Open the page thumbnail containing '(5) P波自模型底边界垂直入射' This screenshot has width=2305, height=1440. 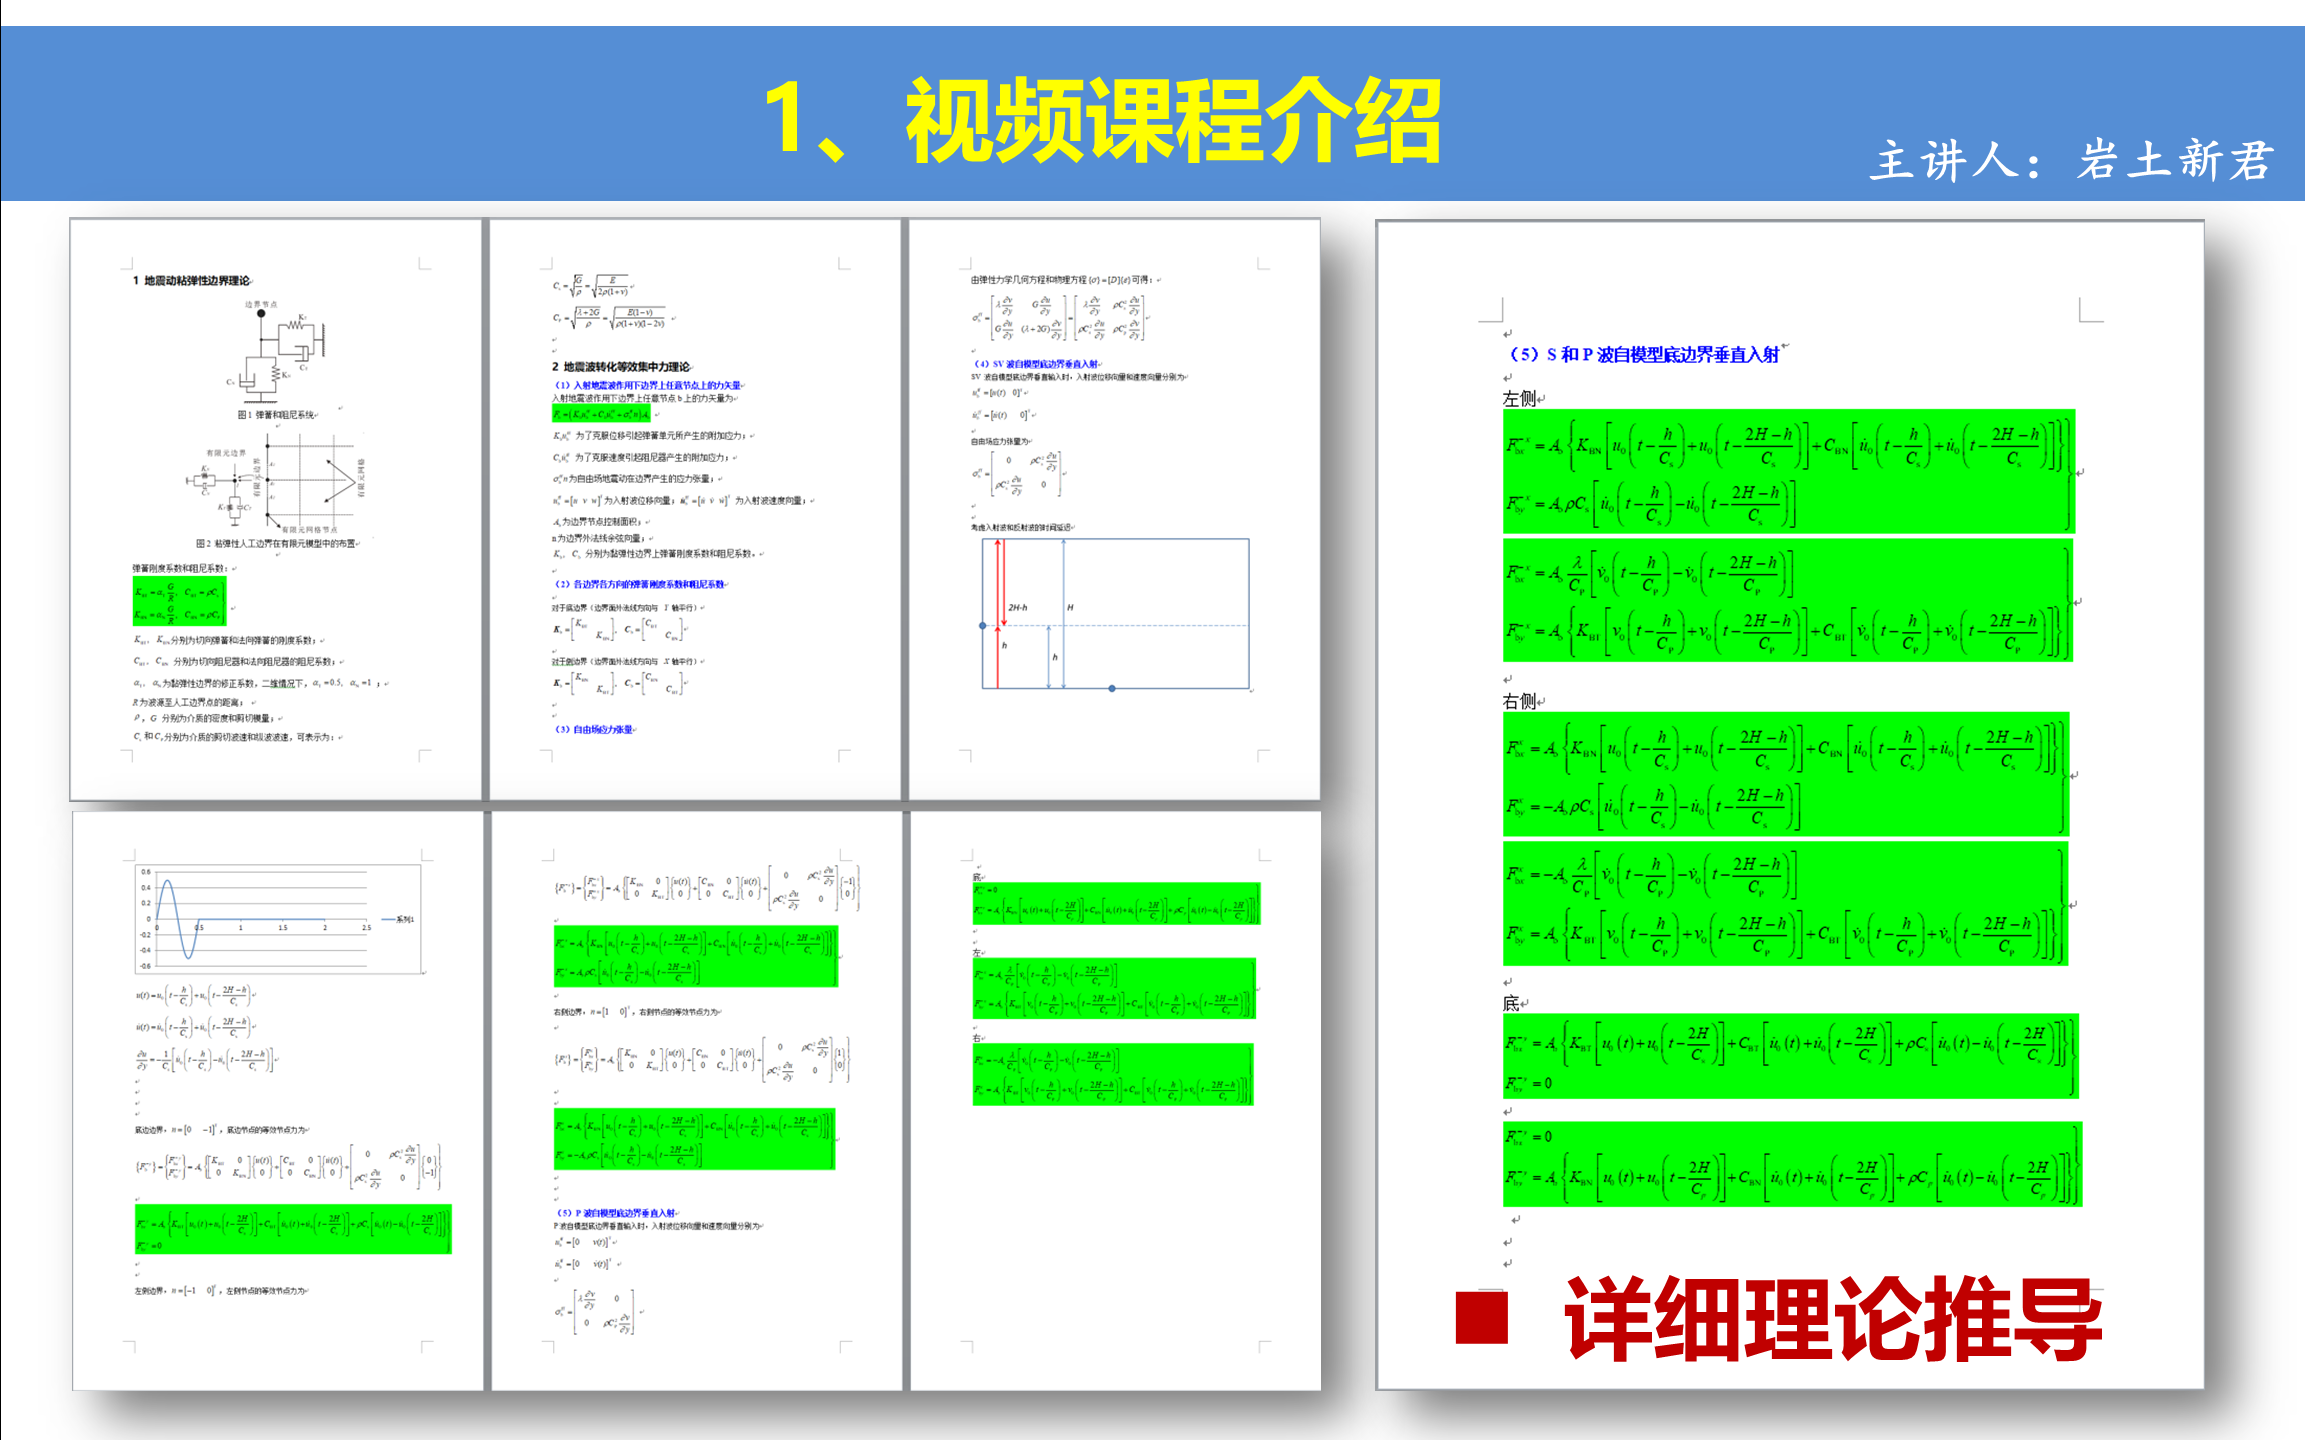696,1100
